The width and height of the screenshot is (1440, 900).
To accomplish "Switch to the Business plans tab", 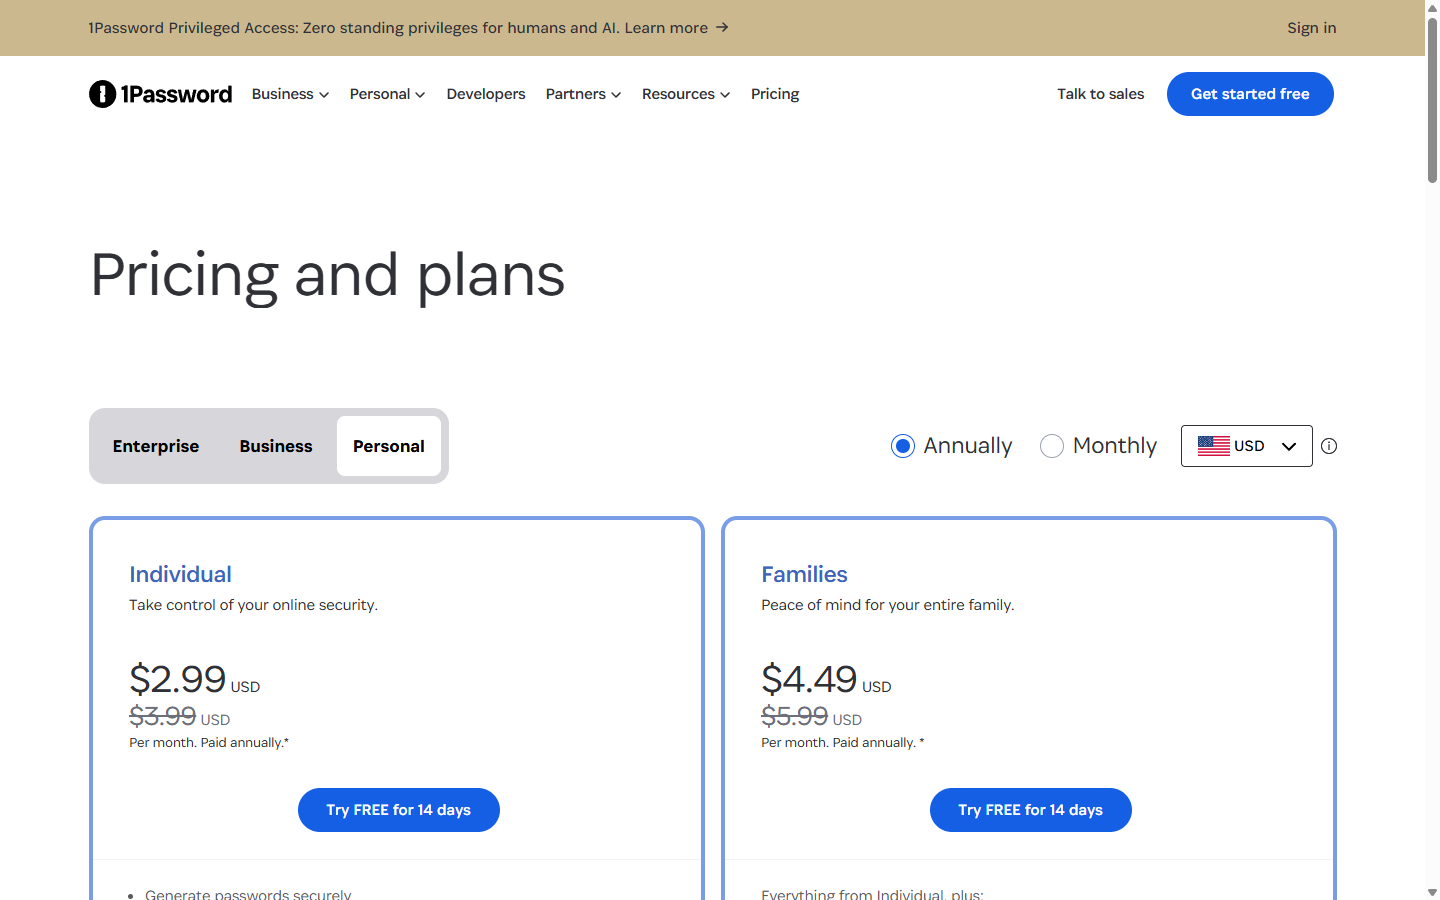I will click(x=276, y=446).
